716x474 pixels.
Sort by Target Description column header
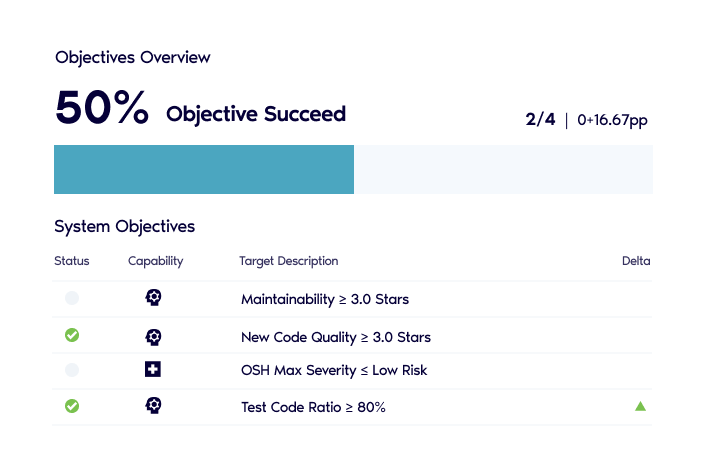(x=289, y=261)
